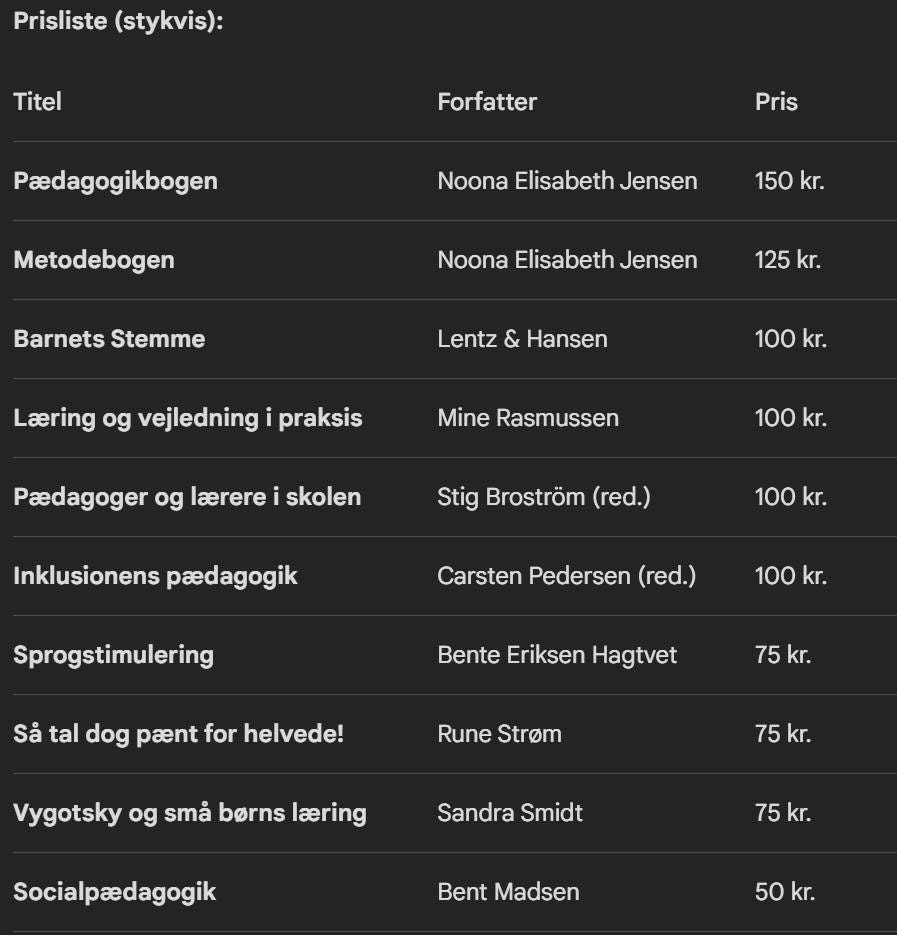Click the "Socialpædagogik" title cell
897x935 pixels.
tap(115, 892)
